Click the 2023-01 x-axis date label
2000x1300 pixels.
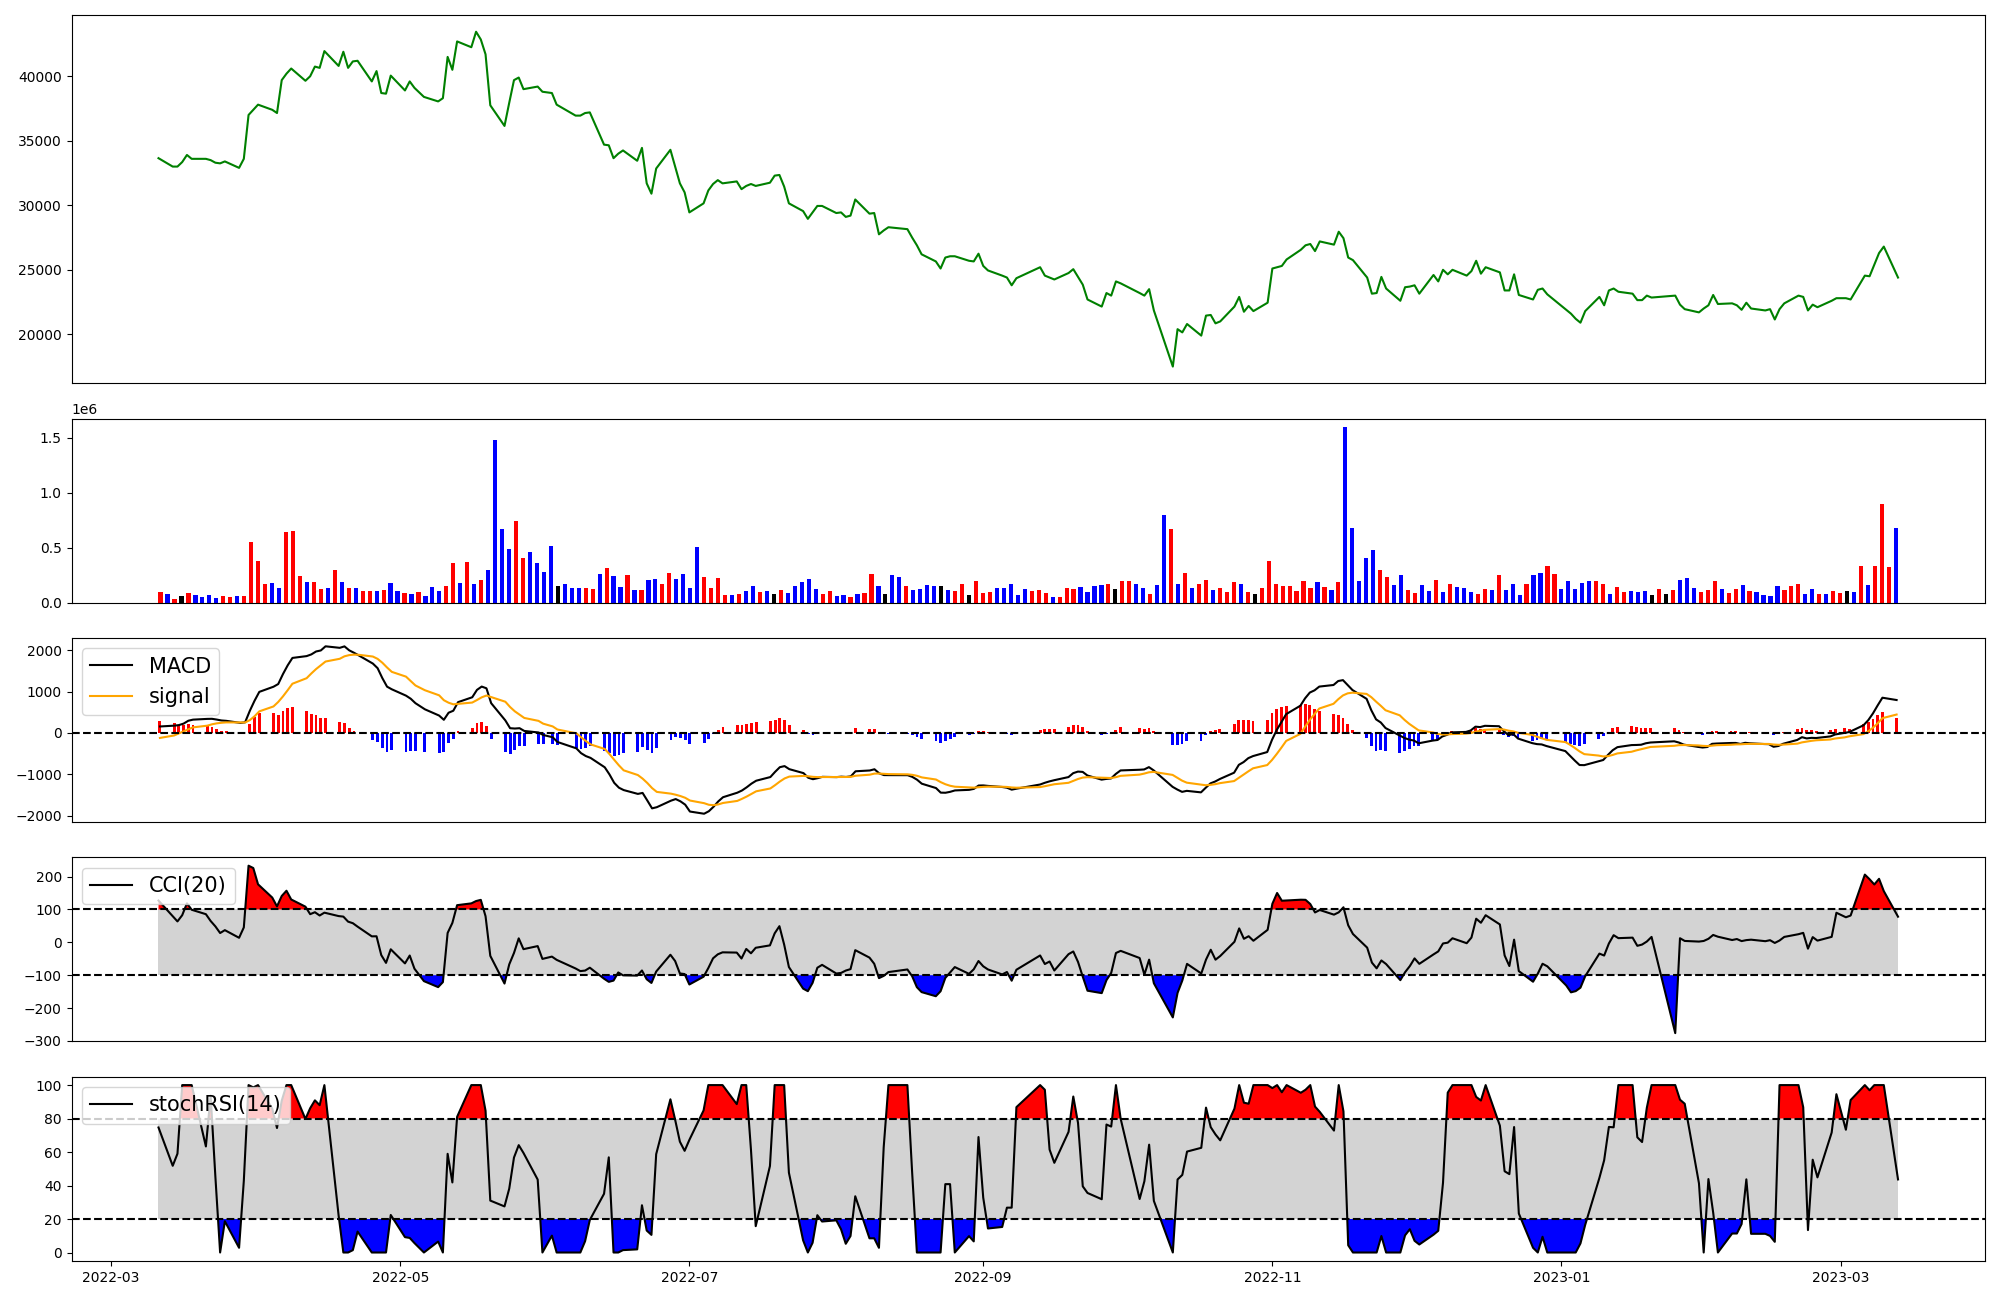click(1561, 1277)
